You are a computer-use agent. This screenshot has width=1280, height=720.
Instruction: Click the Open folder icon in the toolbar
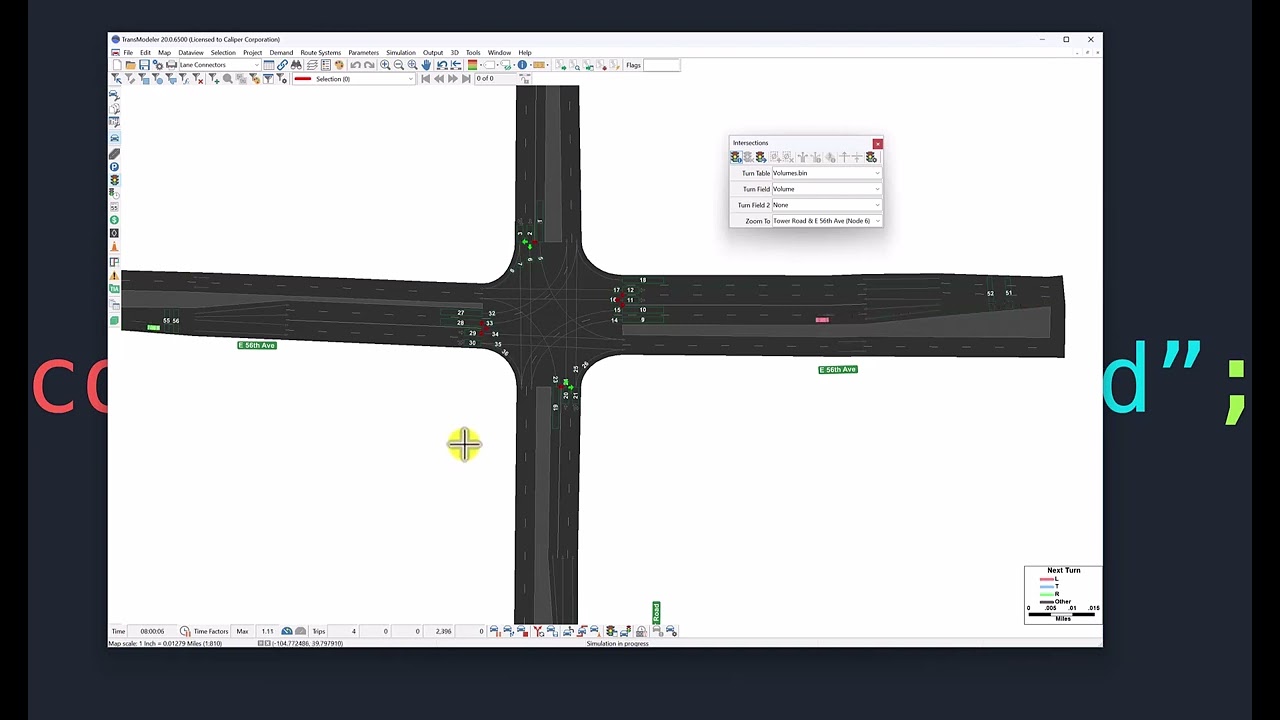130,65
